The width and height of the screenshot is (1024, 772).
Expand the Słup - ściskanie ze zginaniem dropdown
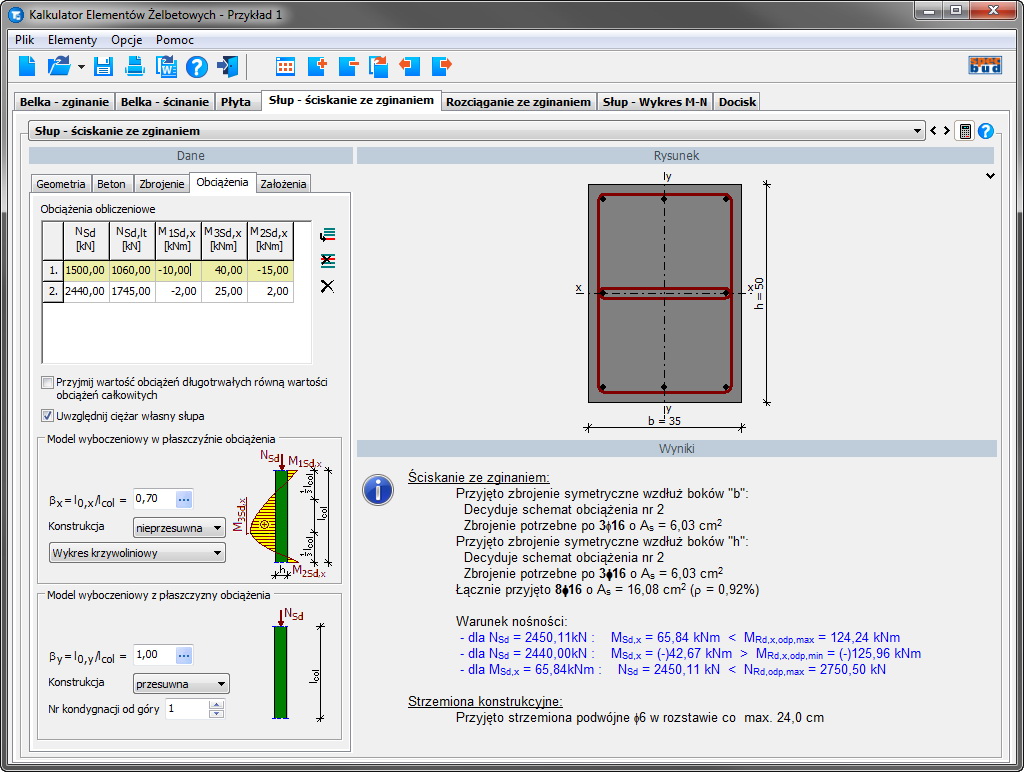pos(917,131)
